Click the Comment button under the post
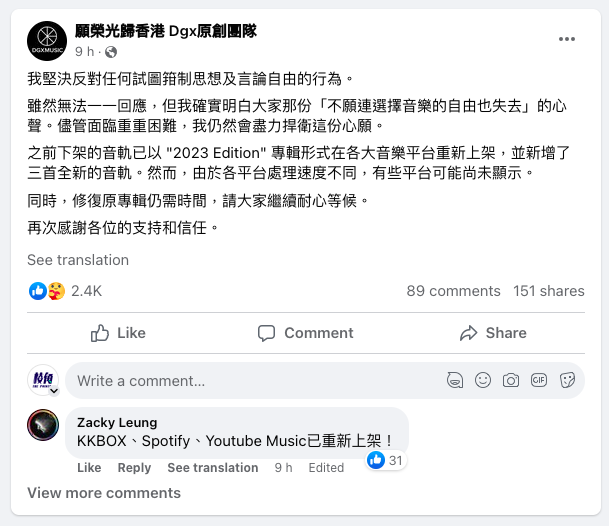609x526 pixels. [x=305, y=333]
